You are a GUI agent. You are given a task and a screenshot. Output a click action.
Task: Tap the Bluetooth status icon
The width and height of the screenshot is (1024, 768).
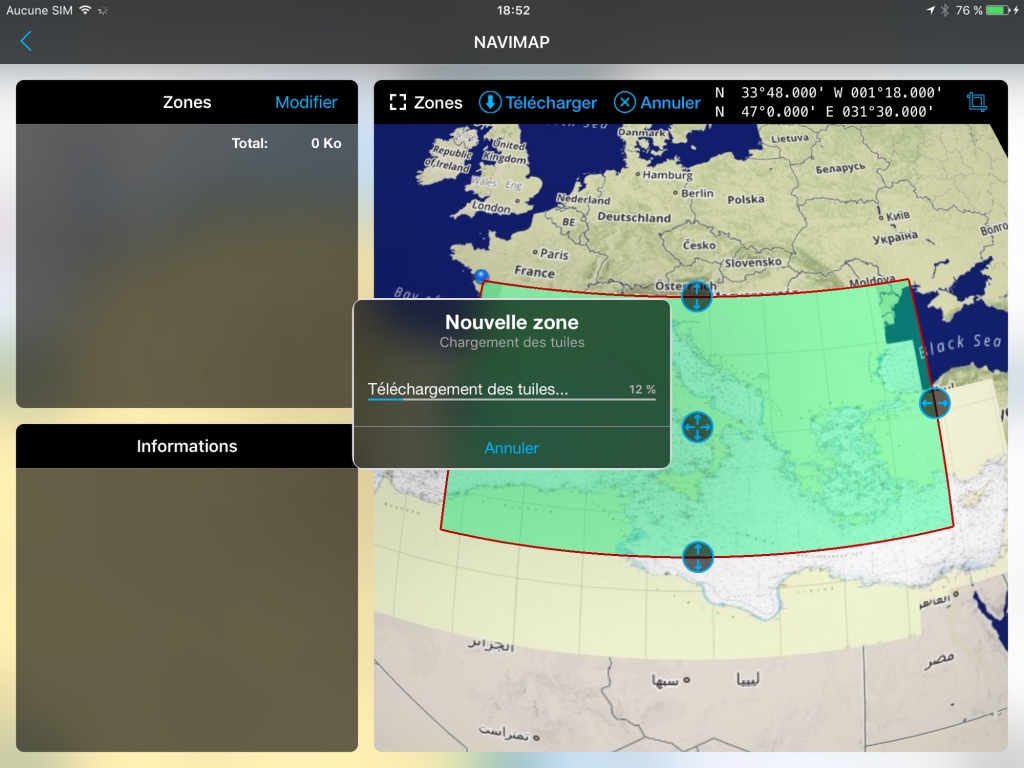(945, 10)
